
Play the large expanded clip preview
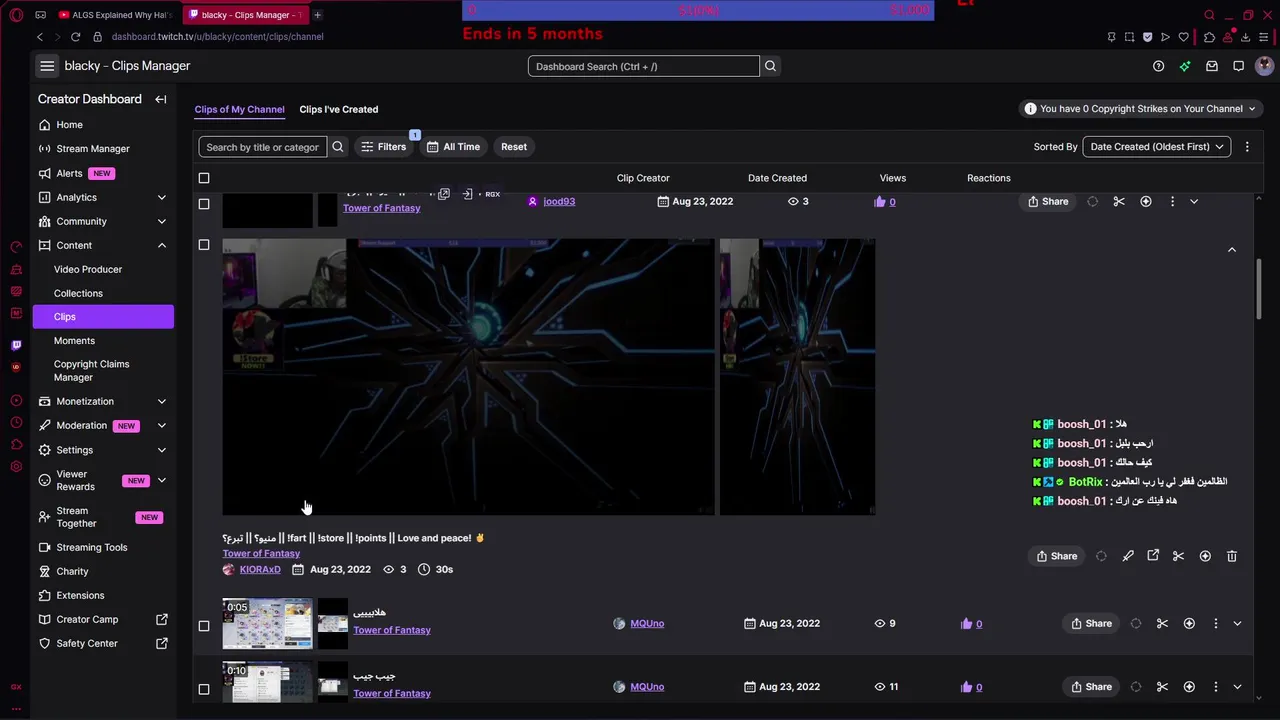(x=468, y=377)
